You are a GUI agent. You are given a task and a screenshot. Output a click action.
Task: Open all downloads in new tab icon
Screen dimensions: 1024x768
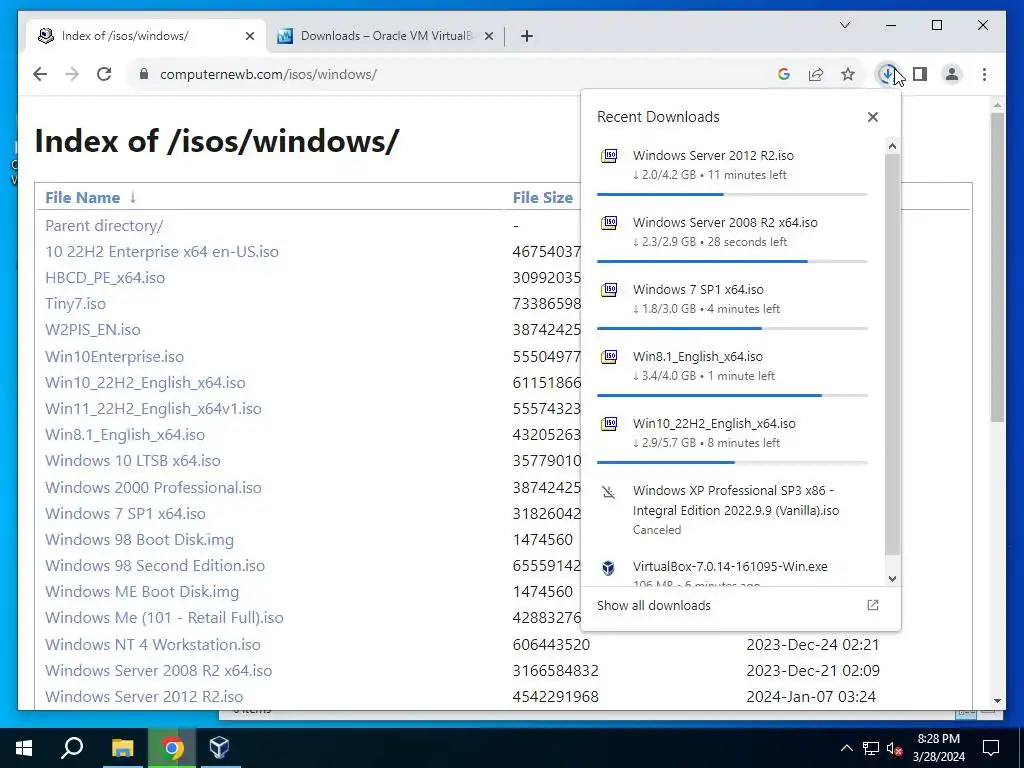click(x=872, y=605)
